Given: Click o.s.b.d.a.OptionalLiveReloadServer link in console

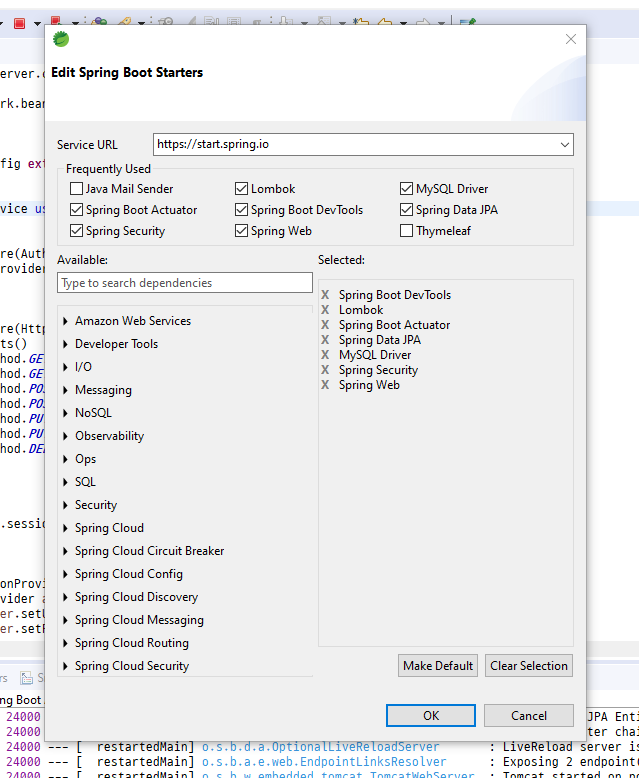Looking at the screenshot, I should click(x=320, y=747).
